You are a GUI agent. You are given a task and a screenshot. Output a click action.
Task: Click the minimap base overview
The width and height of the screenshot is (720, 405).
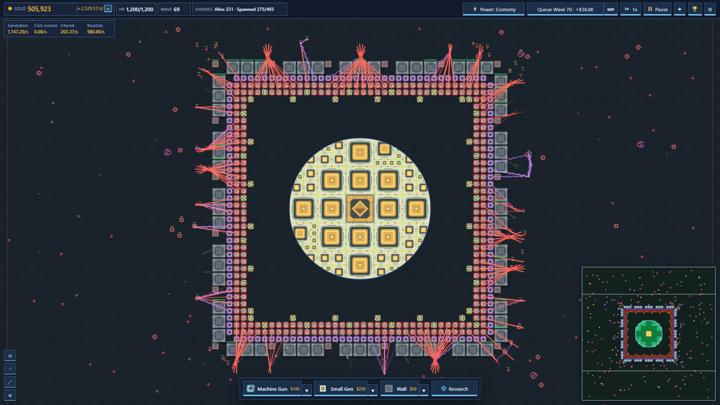click(648, 334)
